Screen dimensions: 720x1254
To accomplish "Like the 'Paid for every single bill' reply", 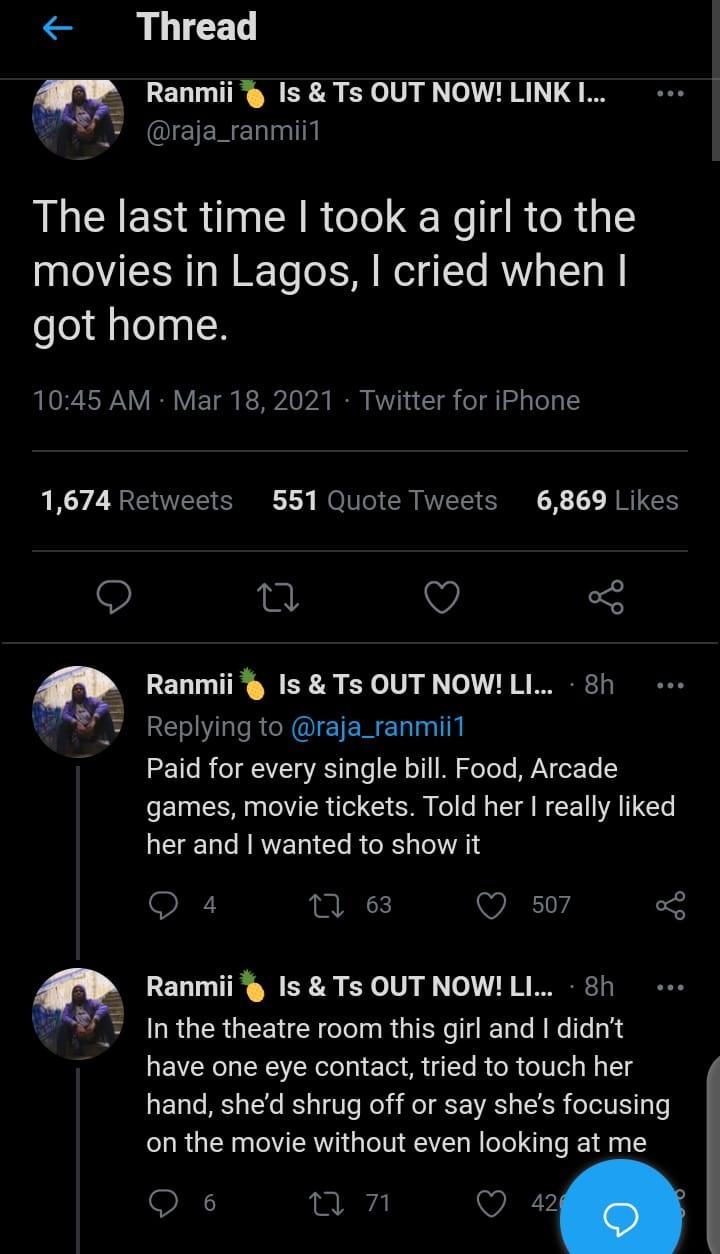I will click(491, 905).
